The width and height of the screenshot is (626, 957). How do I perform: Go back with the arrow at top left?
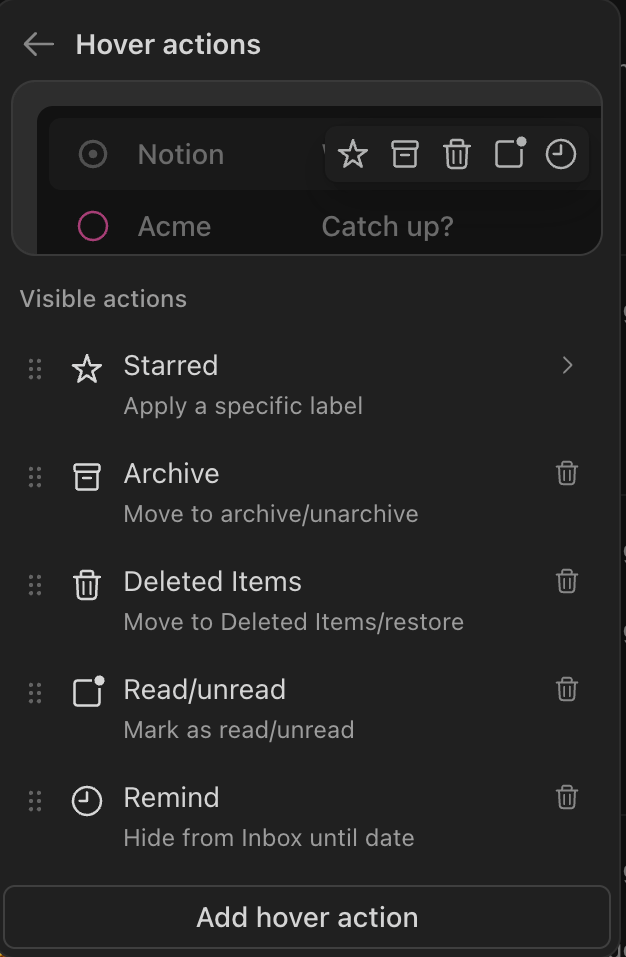38,43
